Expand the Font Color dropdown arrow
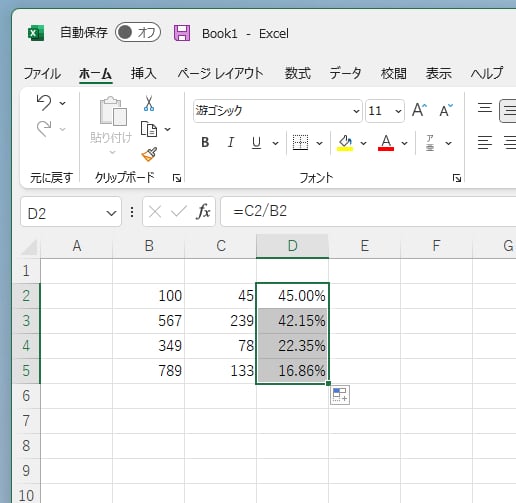This screenshot has width=516, height=503. coord(404,143)
